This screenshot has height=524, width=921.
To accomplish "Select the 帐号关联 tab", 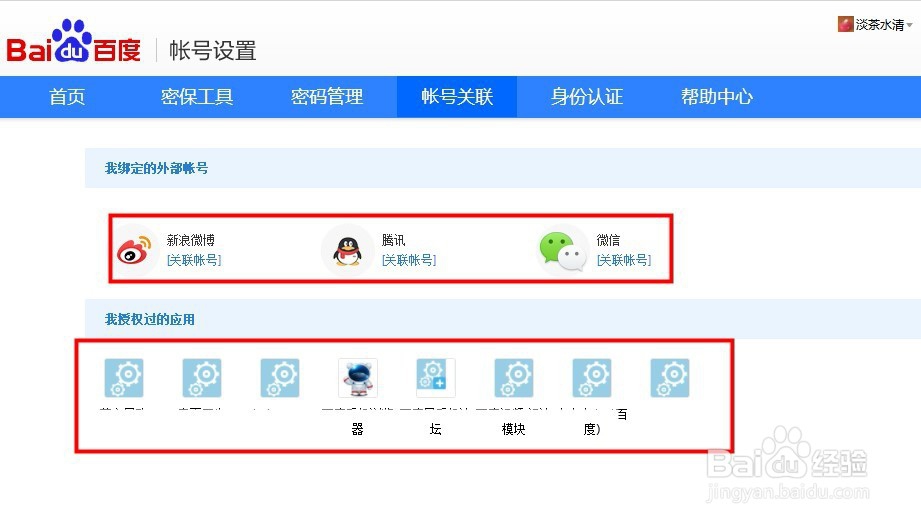I will (x=457, y=96).
